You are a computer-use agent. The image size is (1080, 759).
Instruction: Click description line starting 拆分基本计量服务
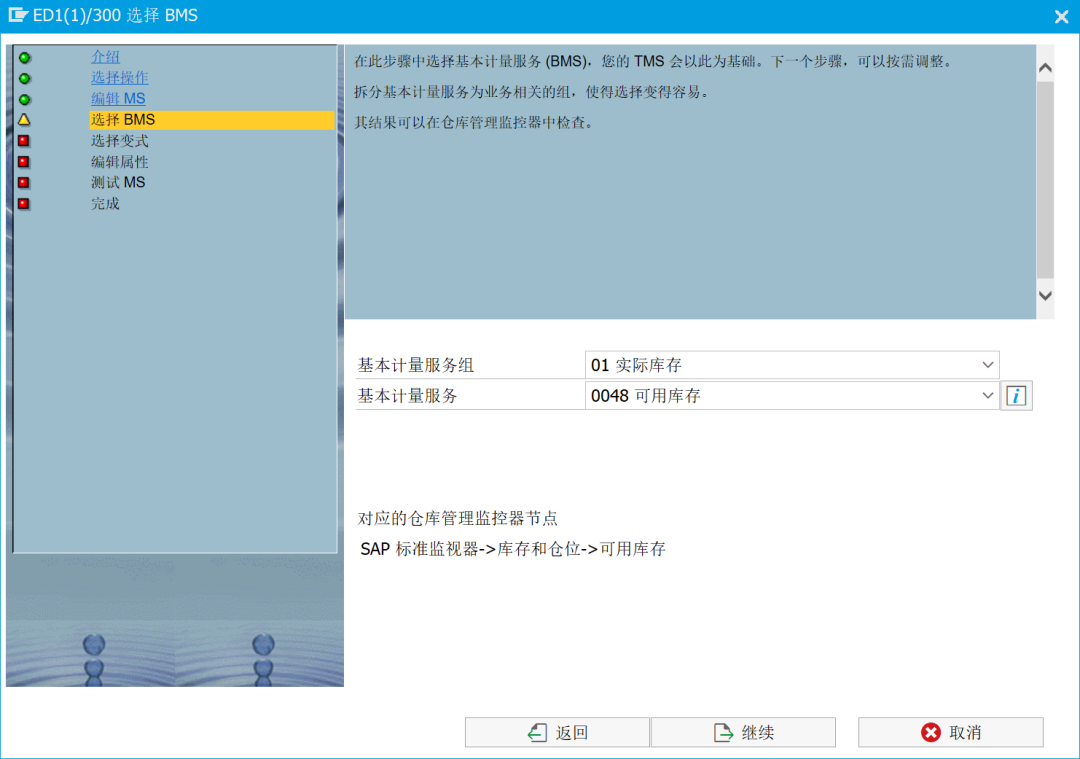tap(532, 92)
